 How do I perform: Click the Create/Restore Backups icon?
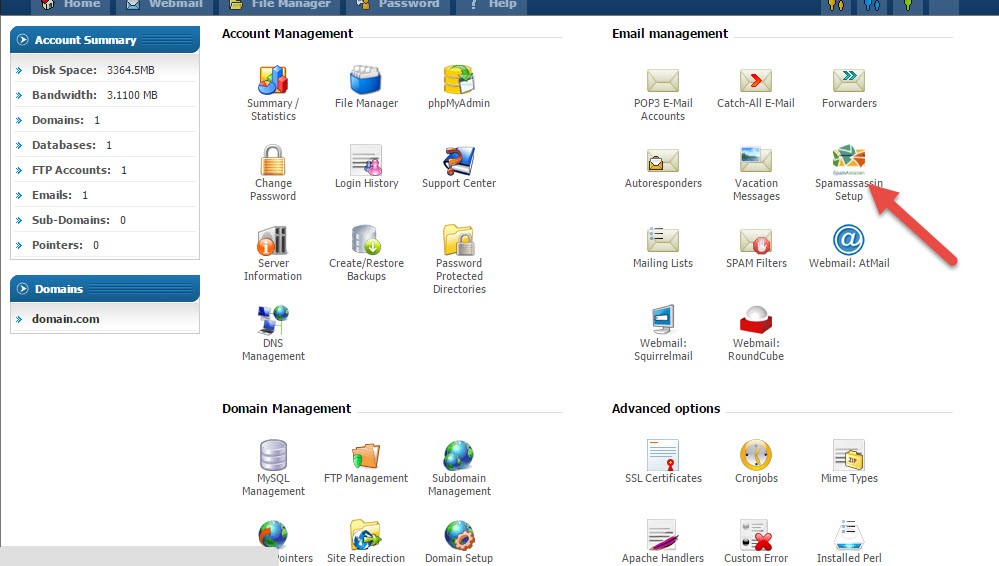(x=366, y=240)
